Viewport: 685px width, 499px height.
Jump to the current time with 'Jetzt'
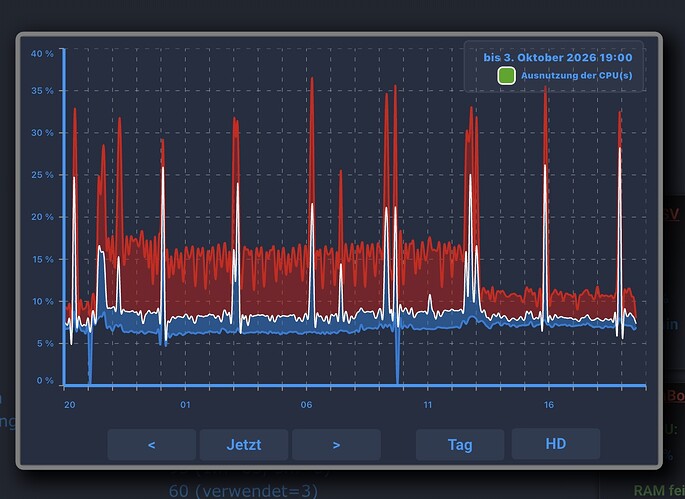click(244, 444)
